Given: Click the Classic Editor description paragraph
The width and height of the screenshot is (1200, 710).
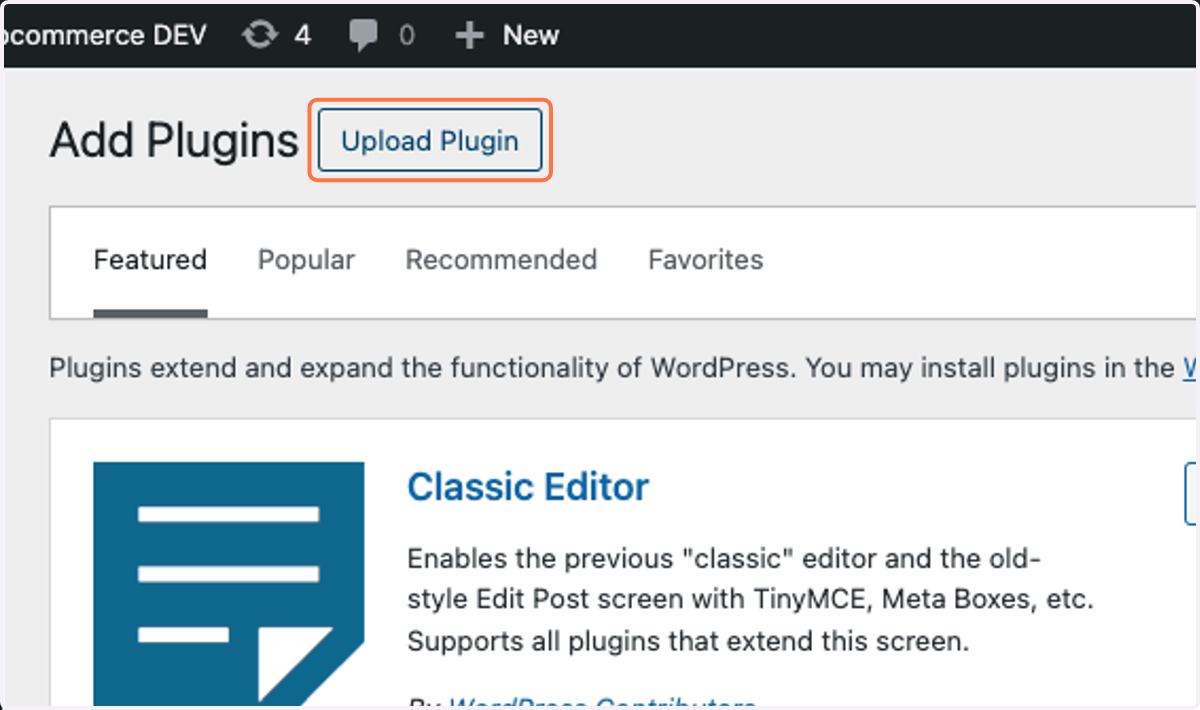Looking at the screenshot, I should point(751,599).
